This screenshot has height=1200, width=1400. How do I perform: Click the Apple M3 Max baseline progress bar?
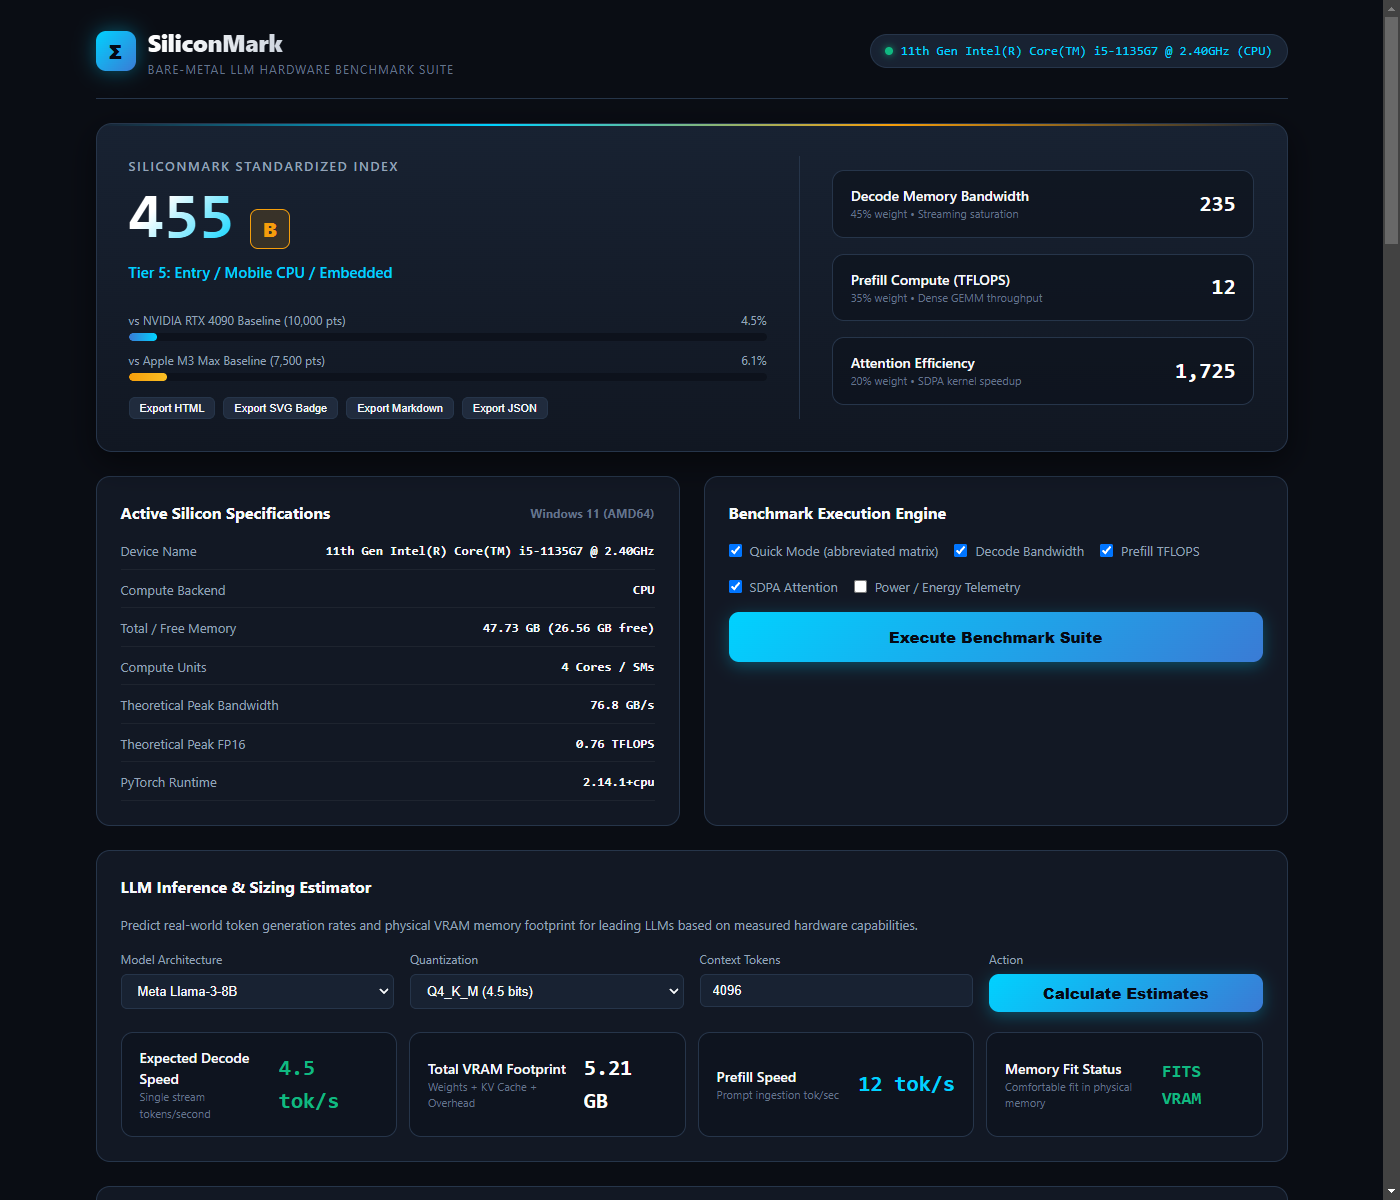tap(448, 377)
